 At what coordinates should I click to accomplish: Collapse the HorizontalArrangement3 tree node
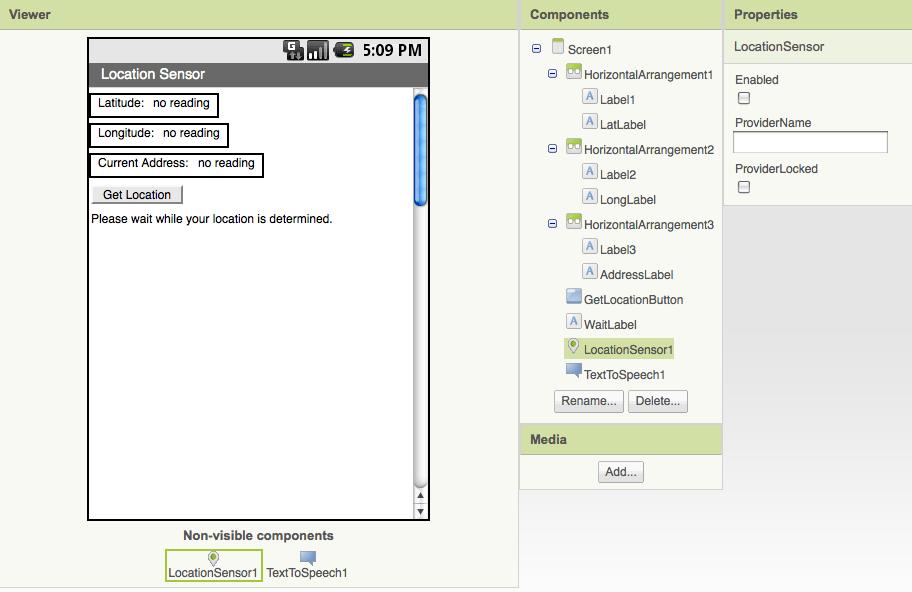tap(552, 223)
